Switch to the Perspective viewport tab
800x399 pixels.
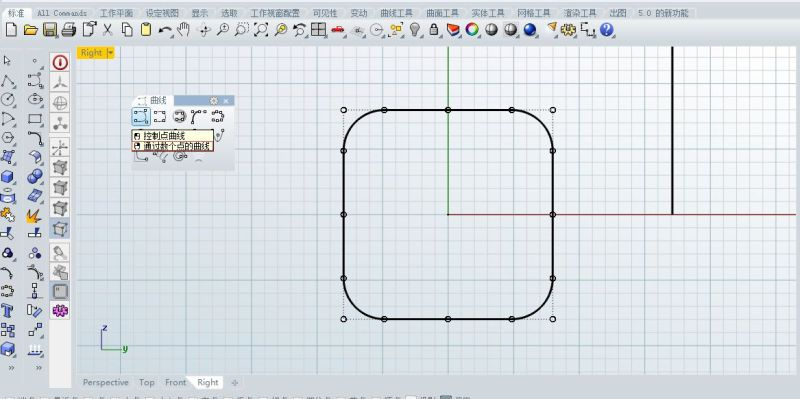[x=106, y=382]
